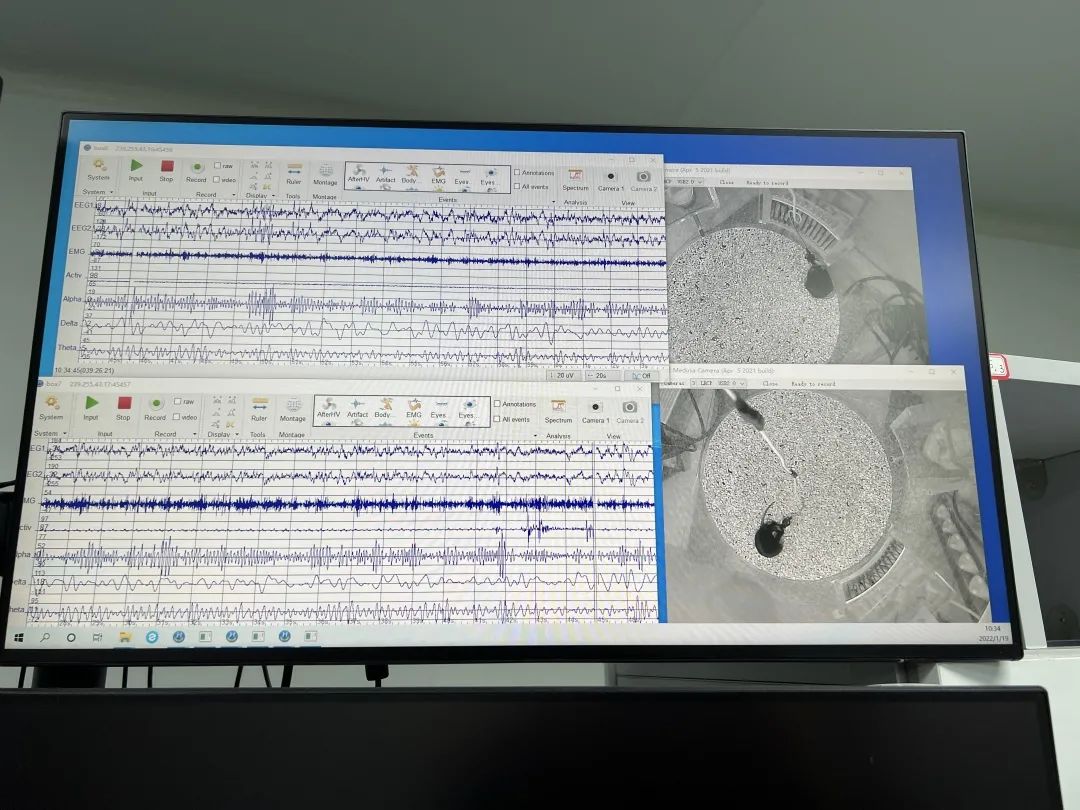Image resolution: width=1080 pixels, height=810 pixels.
Task: Expand Events group arrow in upper window
Action: 553,201
